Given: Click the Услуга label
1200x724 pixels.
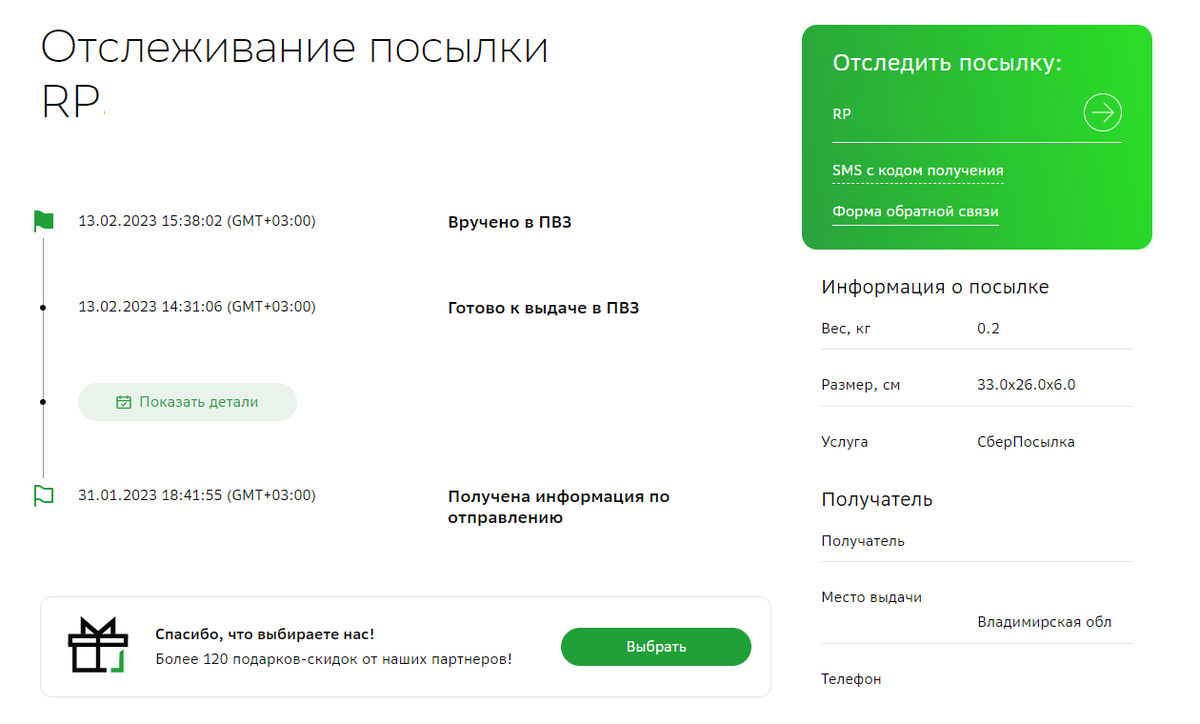Looking at the screenshot, I should click(844, 441).
